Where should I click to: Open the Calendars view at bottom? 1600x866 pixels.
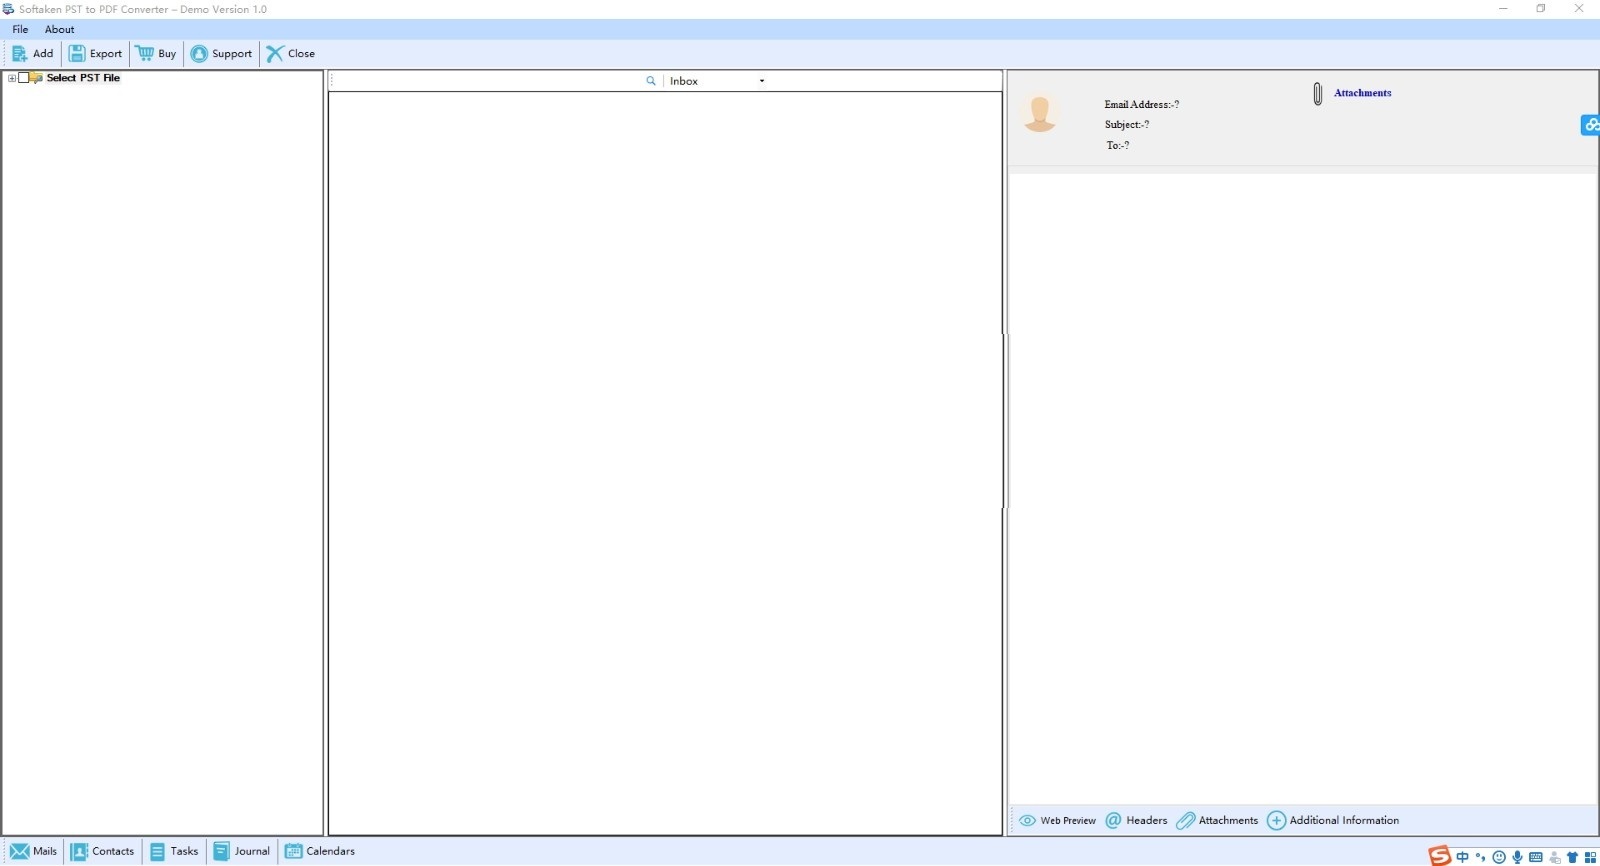tap(320, 851)
